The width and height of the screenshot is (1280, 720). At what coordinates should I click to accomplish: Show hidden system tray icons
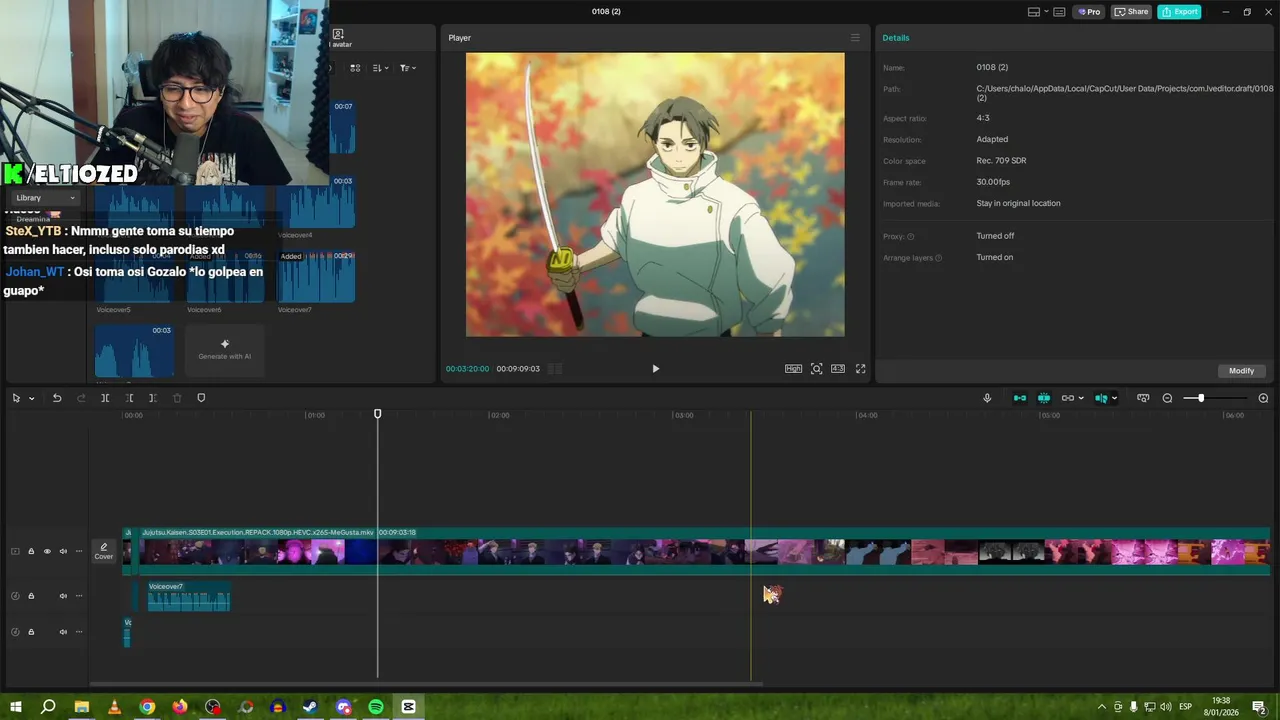[x=1102, y=707]
